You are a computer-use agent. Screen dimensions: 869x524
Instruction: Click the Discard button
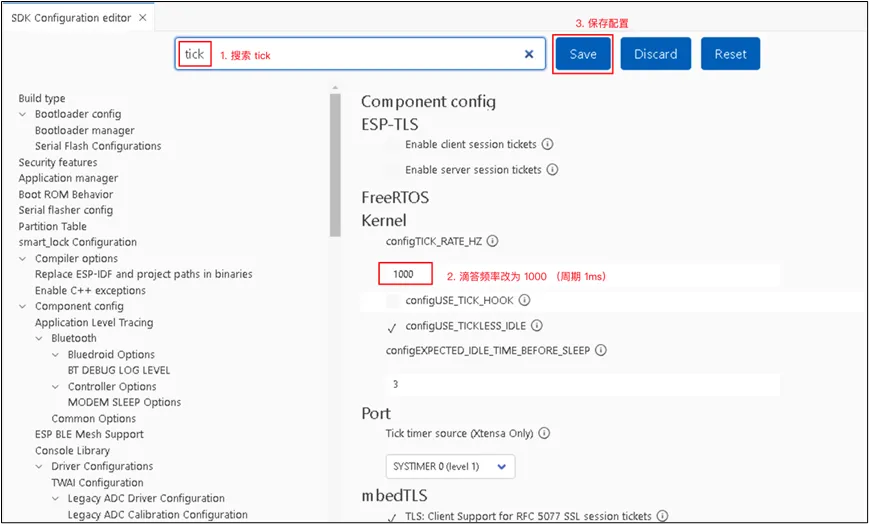(655, 54)
